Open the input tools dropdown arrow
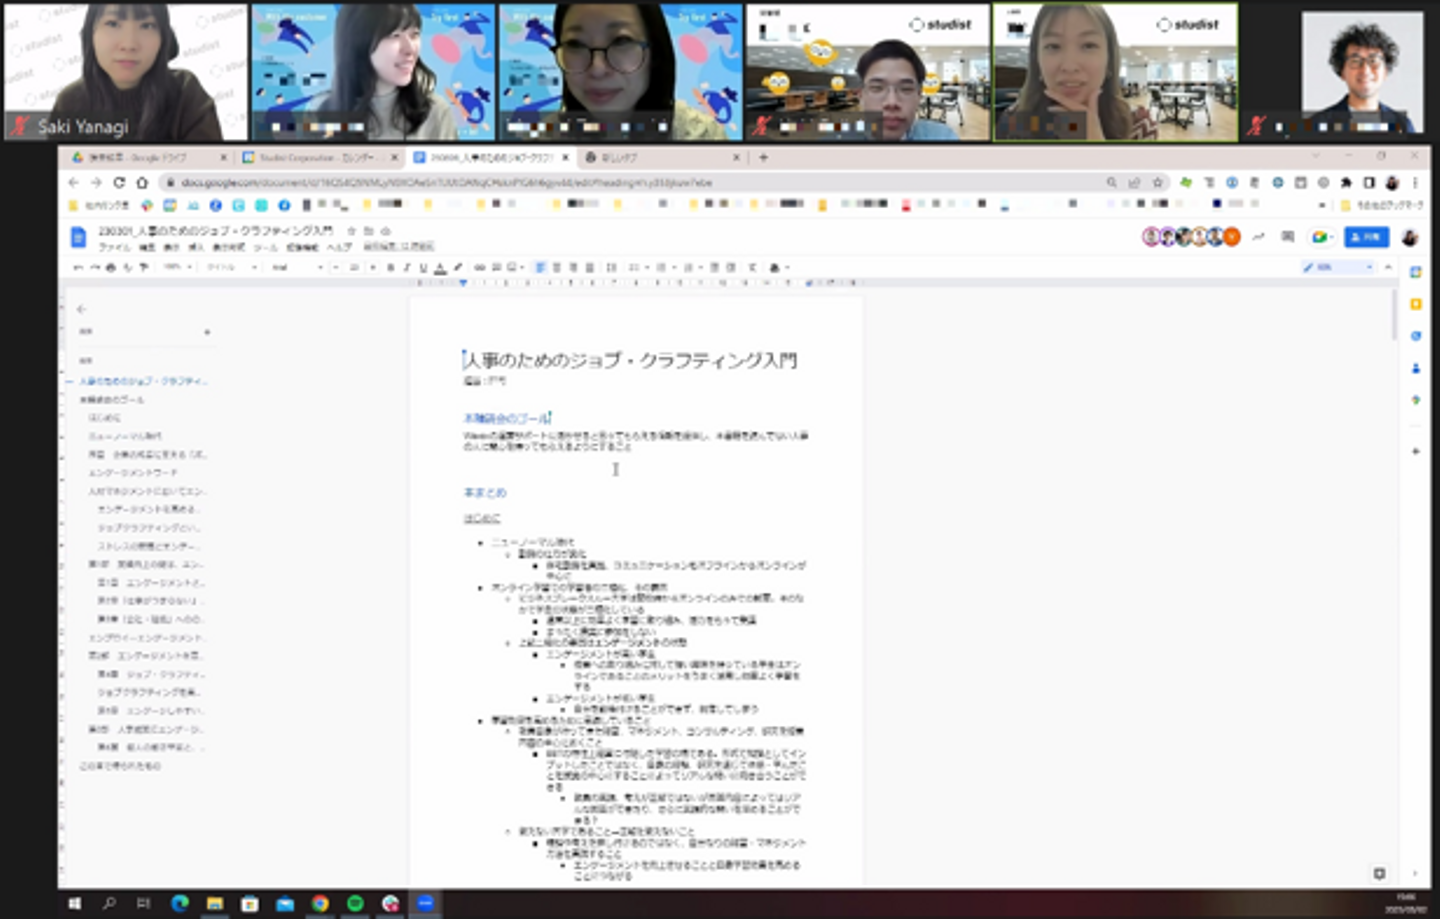1440x919 pixels. coord(787,268)
